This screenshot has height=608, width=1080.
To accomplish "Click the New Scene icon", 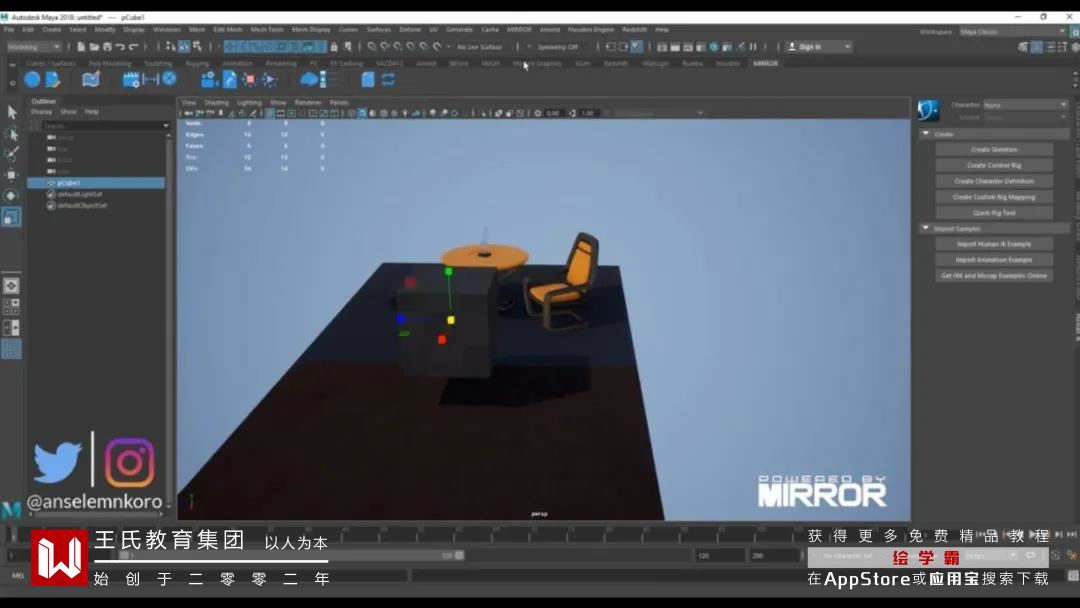I will click(x=81, y=47).
